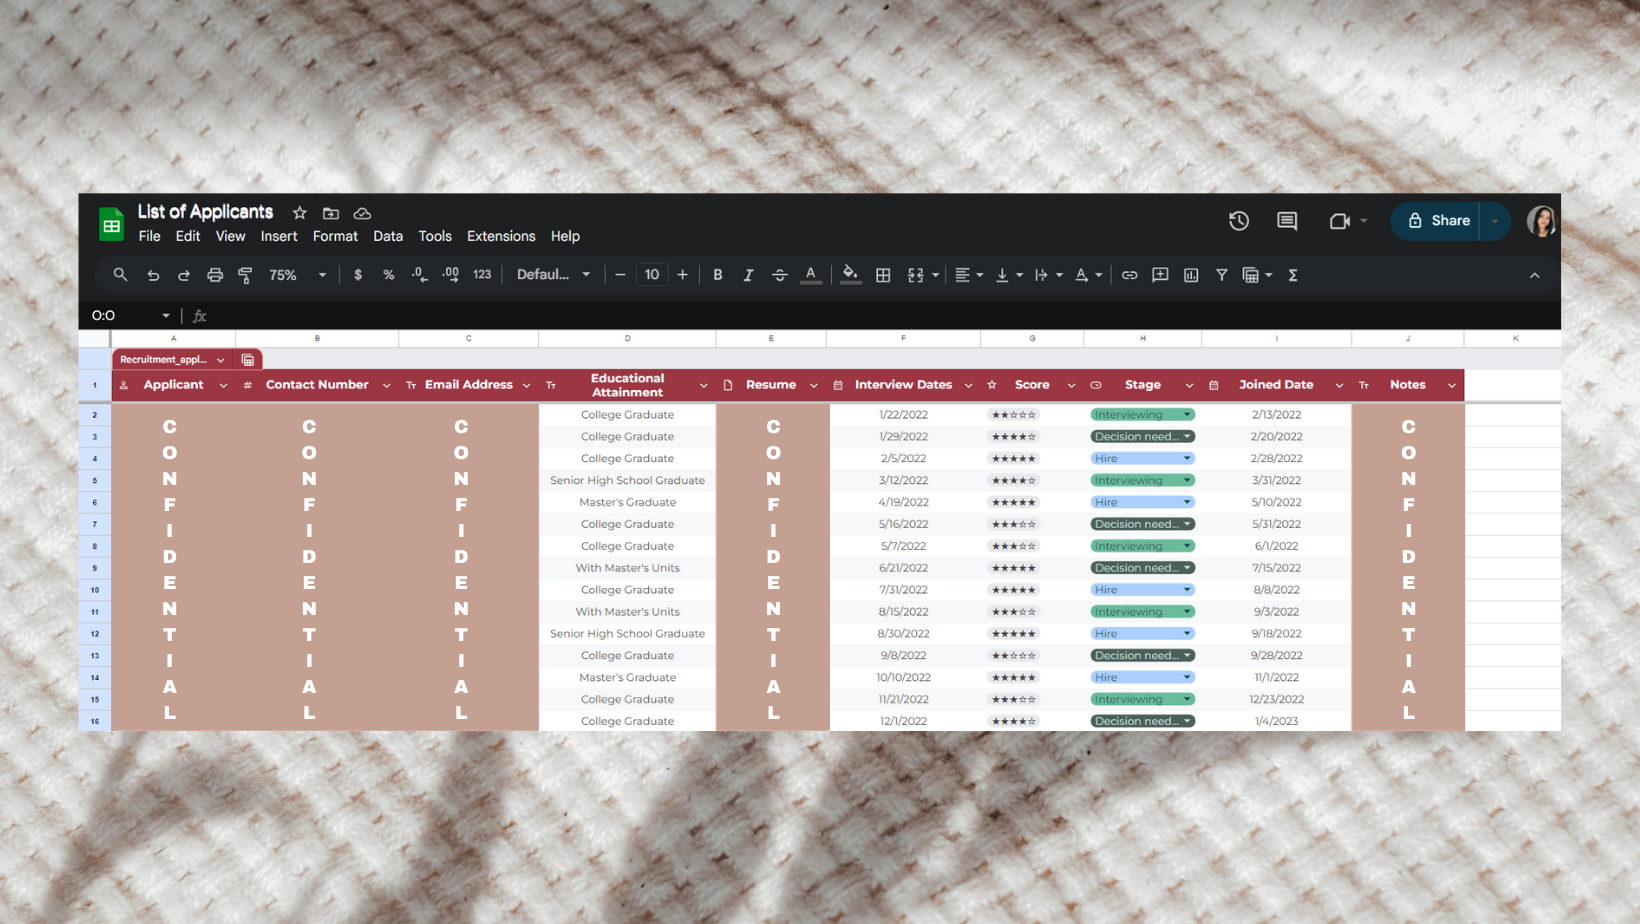
Task: Click the table view icon beside Recruitment_appl
Action: (x=248, y=360)
